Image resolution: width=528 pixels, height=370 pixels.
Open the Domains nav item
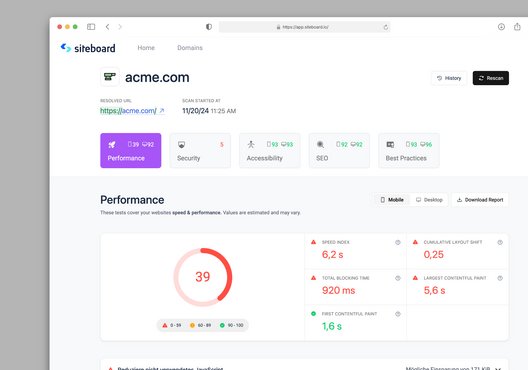190,48
